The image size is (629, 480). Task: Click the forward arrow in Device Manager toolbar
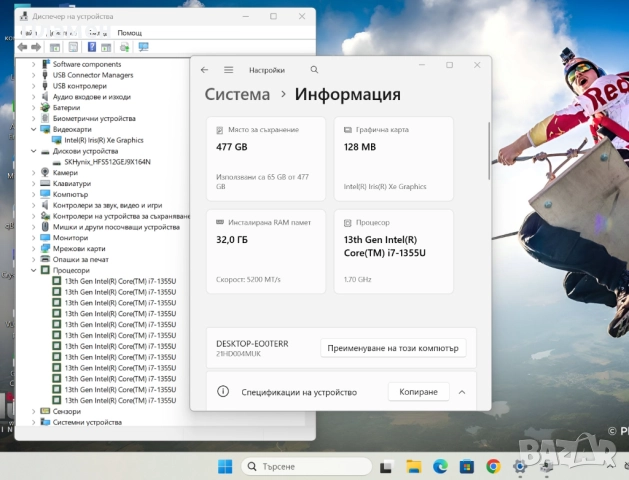click(x=36, y=47)
